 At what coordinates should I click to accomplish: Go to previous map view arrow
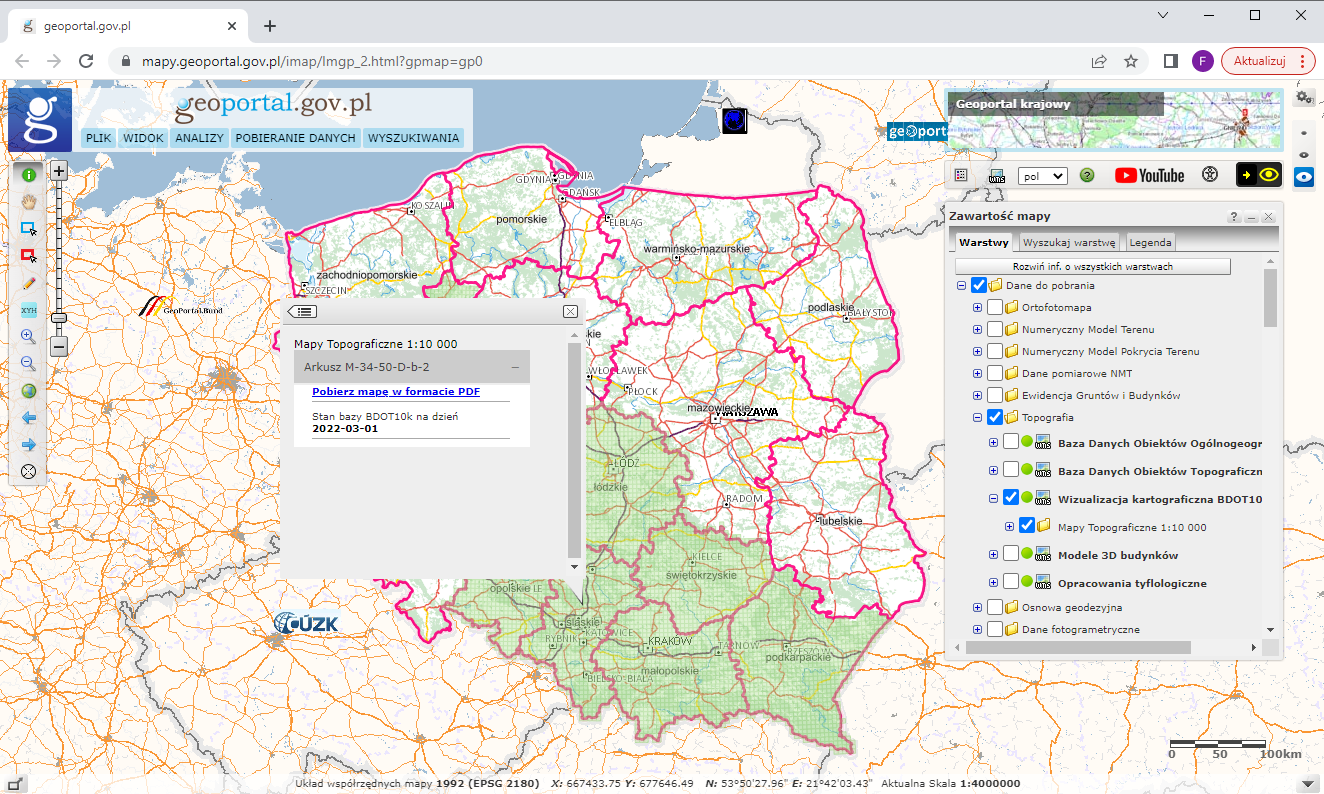[x=29, y=418]
